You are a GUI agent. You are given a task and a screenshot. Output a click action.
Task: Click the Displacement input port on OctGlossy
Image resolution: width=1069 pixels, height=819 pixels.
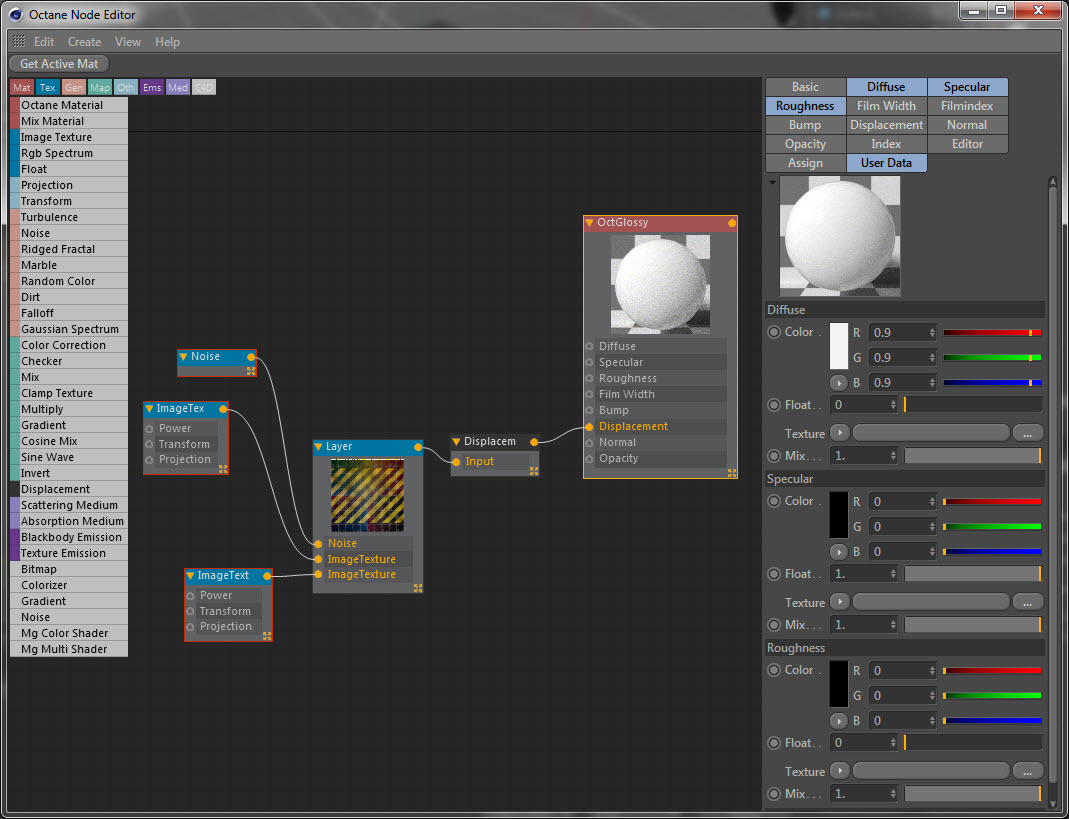pos(590,427)
